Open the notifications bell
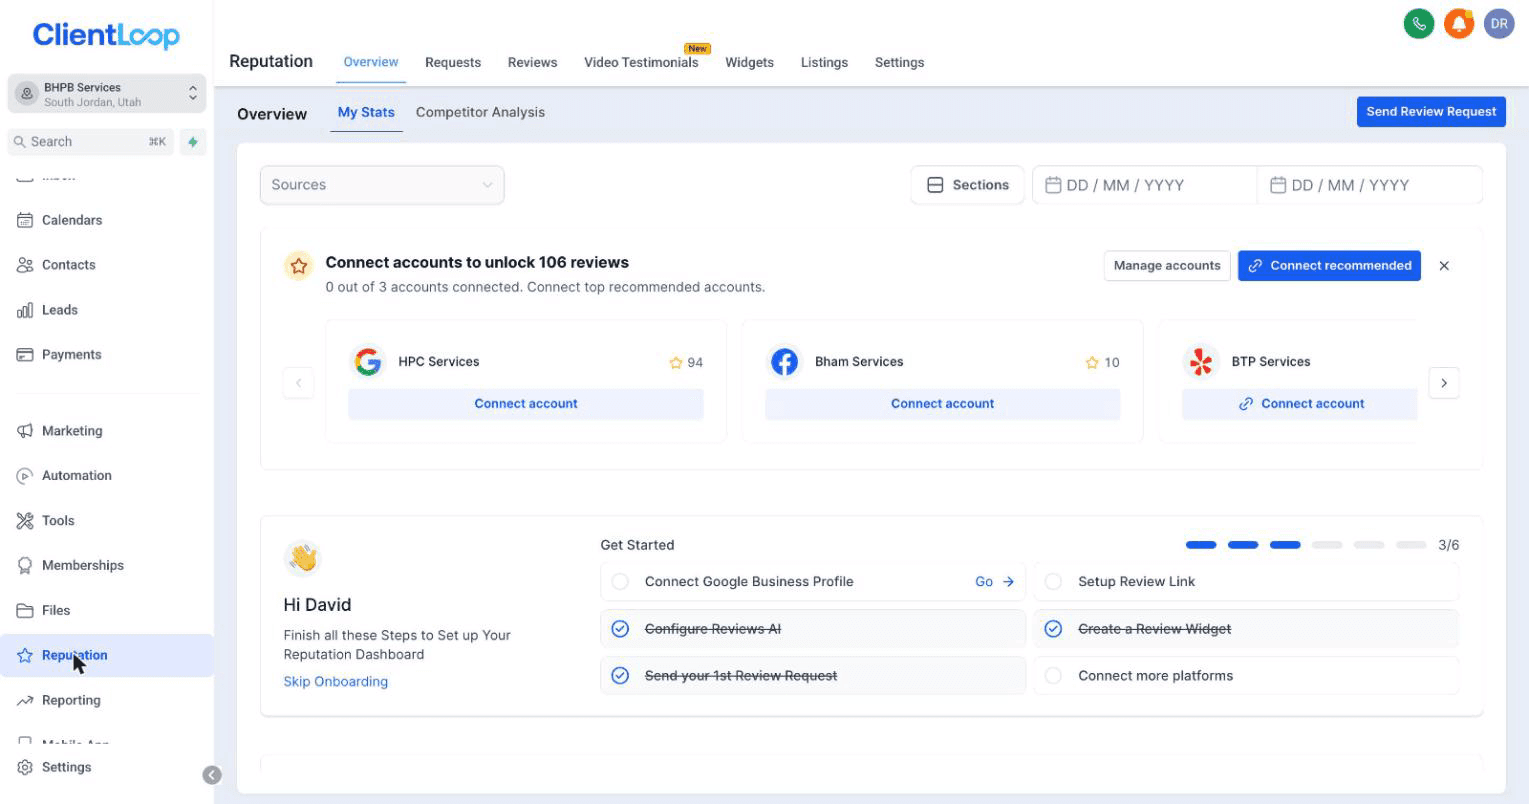Screen dimensions: 1529x804 pyautogui.click(x=1459, y=24)
